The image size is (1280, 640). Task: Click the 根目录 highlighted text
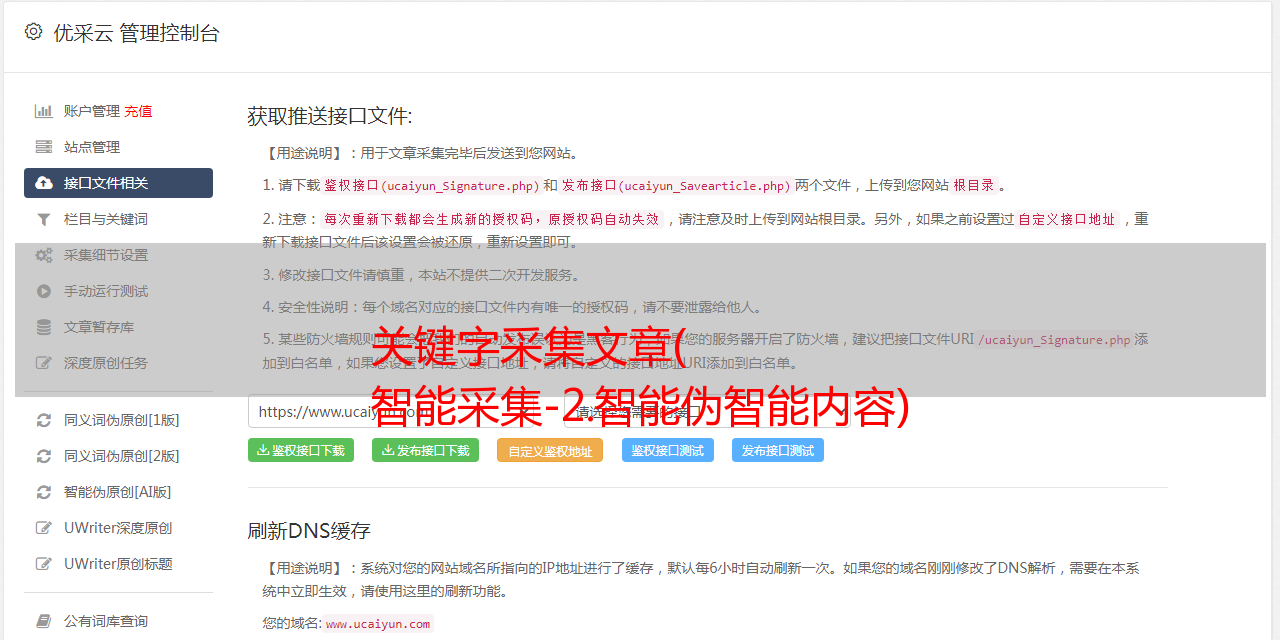click(x=973, y=185)
